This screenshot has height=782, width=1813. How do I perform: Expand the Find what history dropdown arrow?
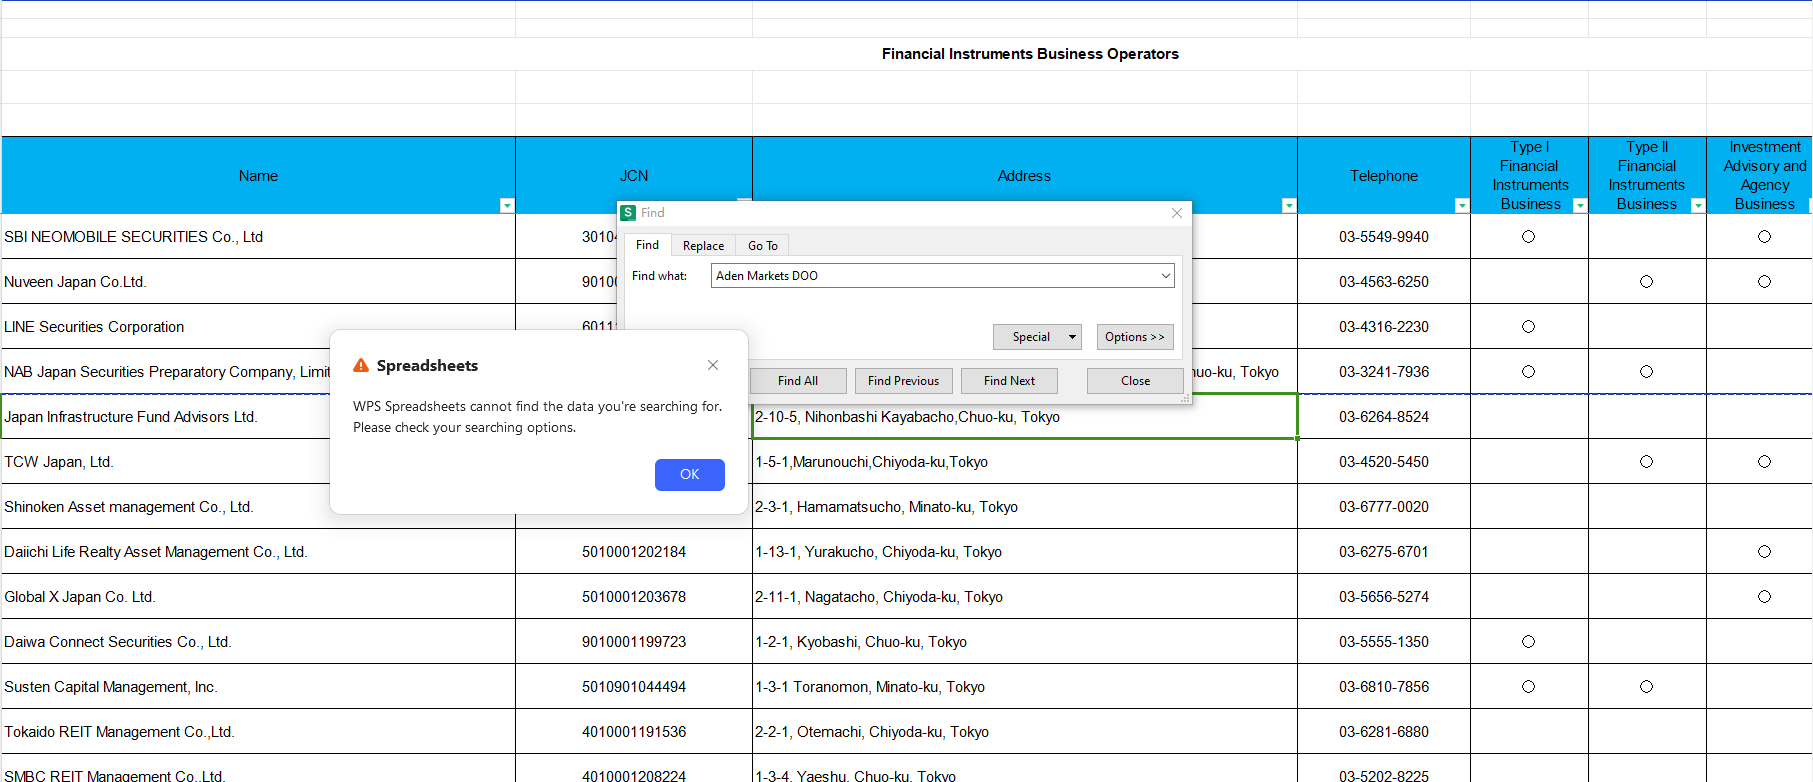[x=1165, y=276]
